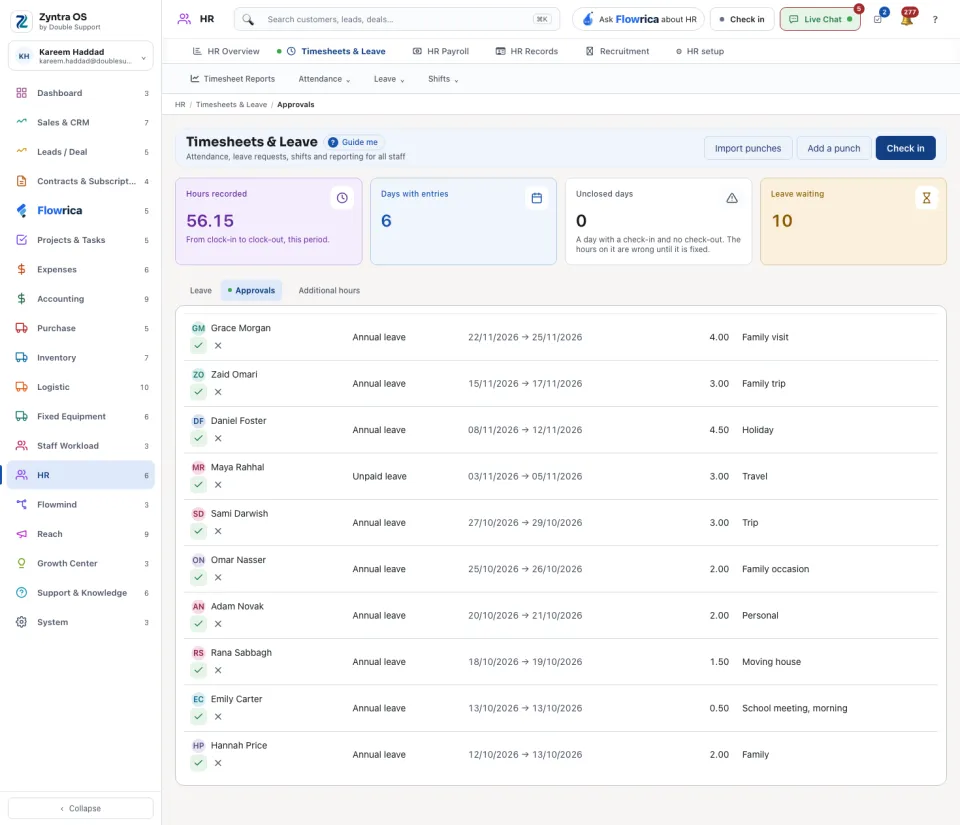Screen dimensions: 960x825
Task: Approve Daniel Foster's leave request checkmark
Action: 198,438
